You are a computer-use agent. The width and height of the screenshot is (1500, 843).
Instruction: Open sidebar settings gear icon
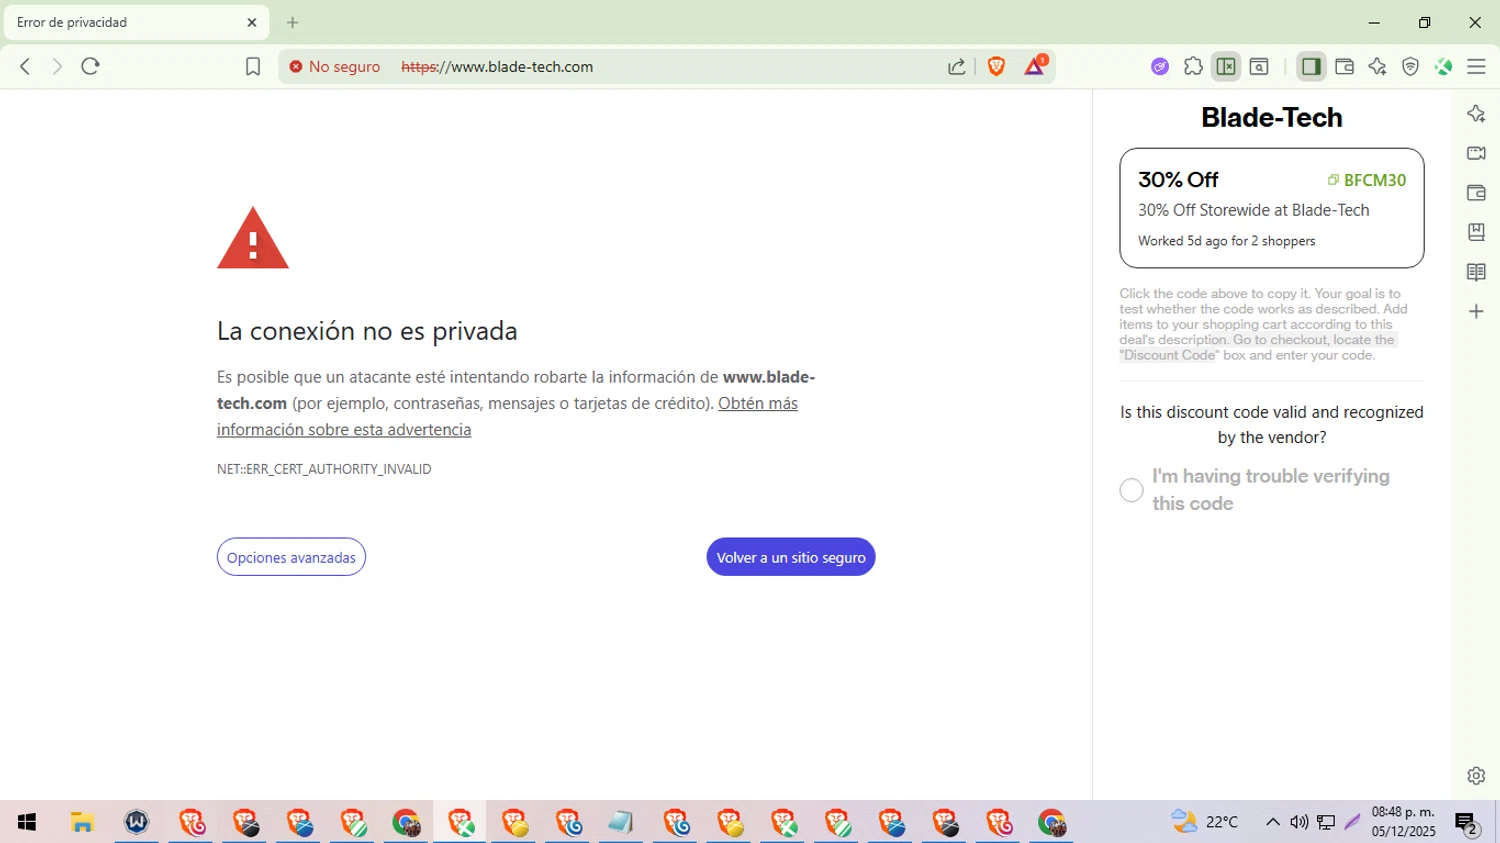[1476, 776]
